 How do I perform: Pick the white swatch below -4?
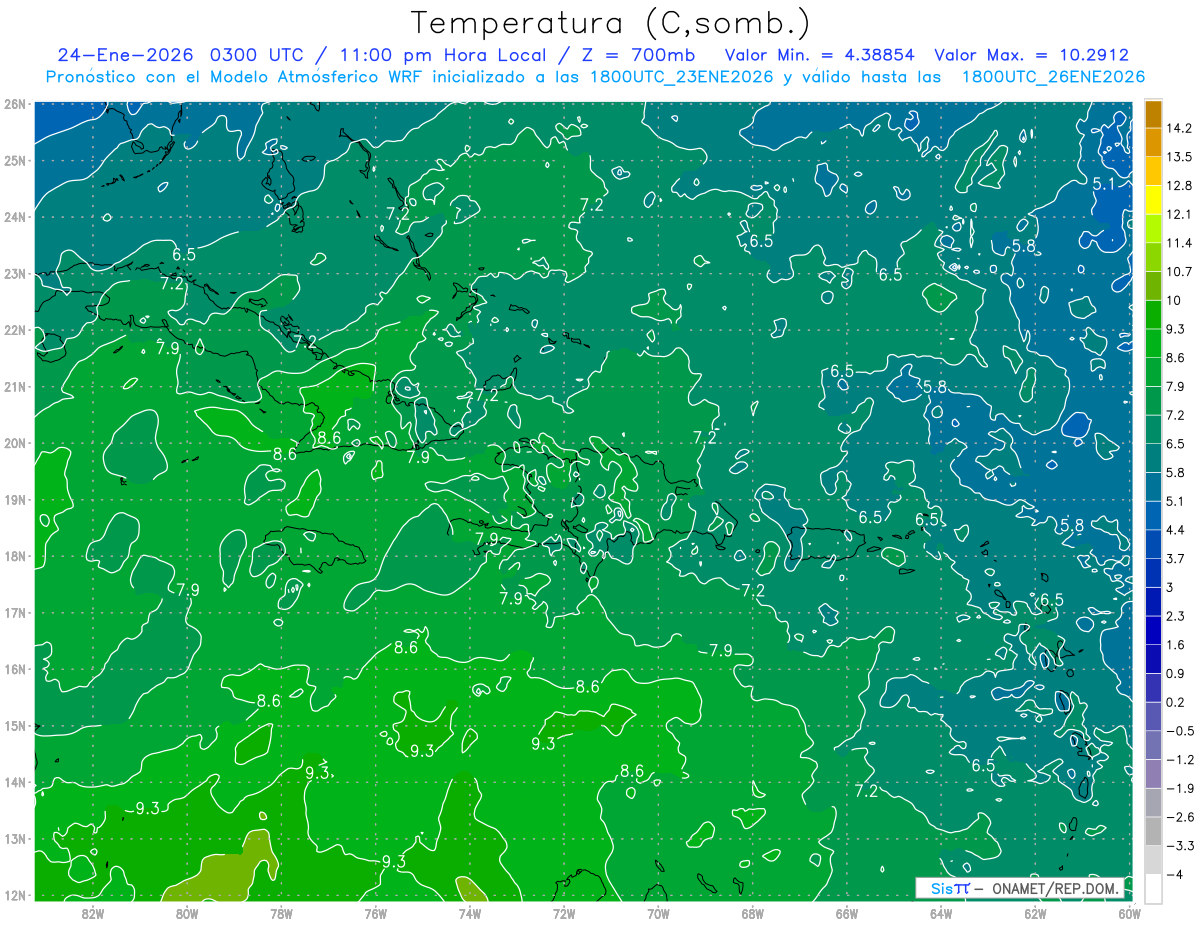1153,887
